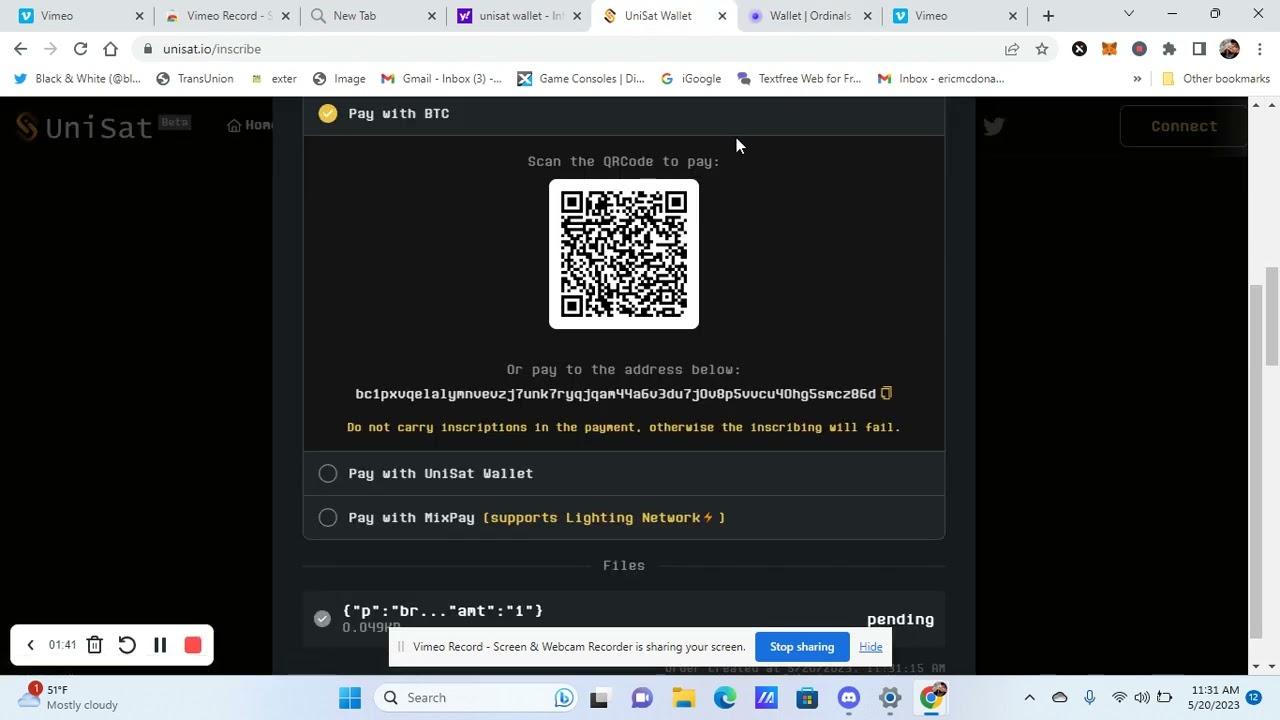The height and width of the screenshot is (720, 1280).
Task: Open Chrome from taskbar
Action: coord(931,698)
